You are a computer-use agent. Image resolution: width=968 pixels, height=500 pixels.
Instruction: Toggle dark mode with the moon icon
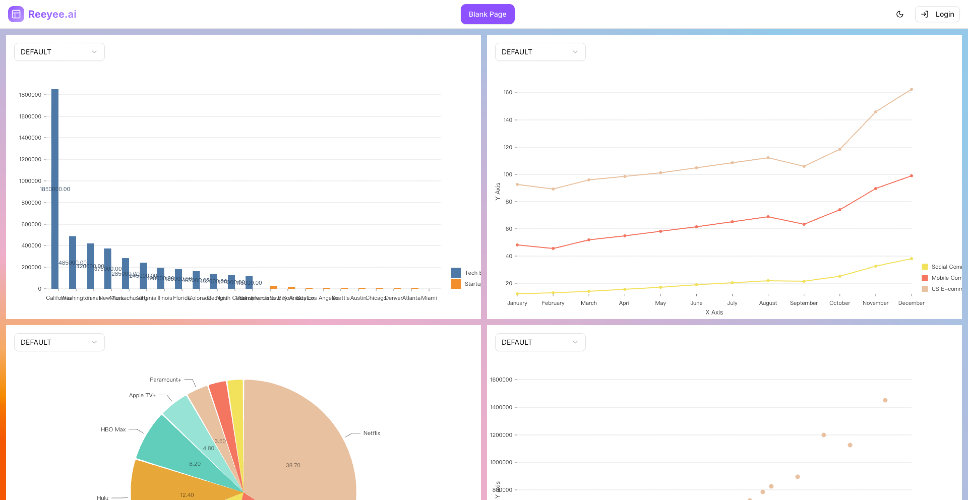coord(899,14)
